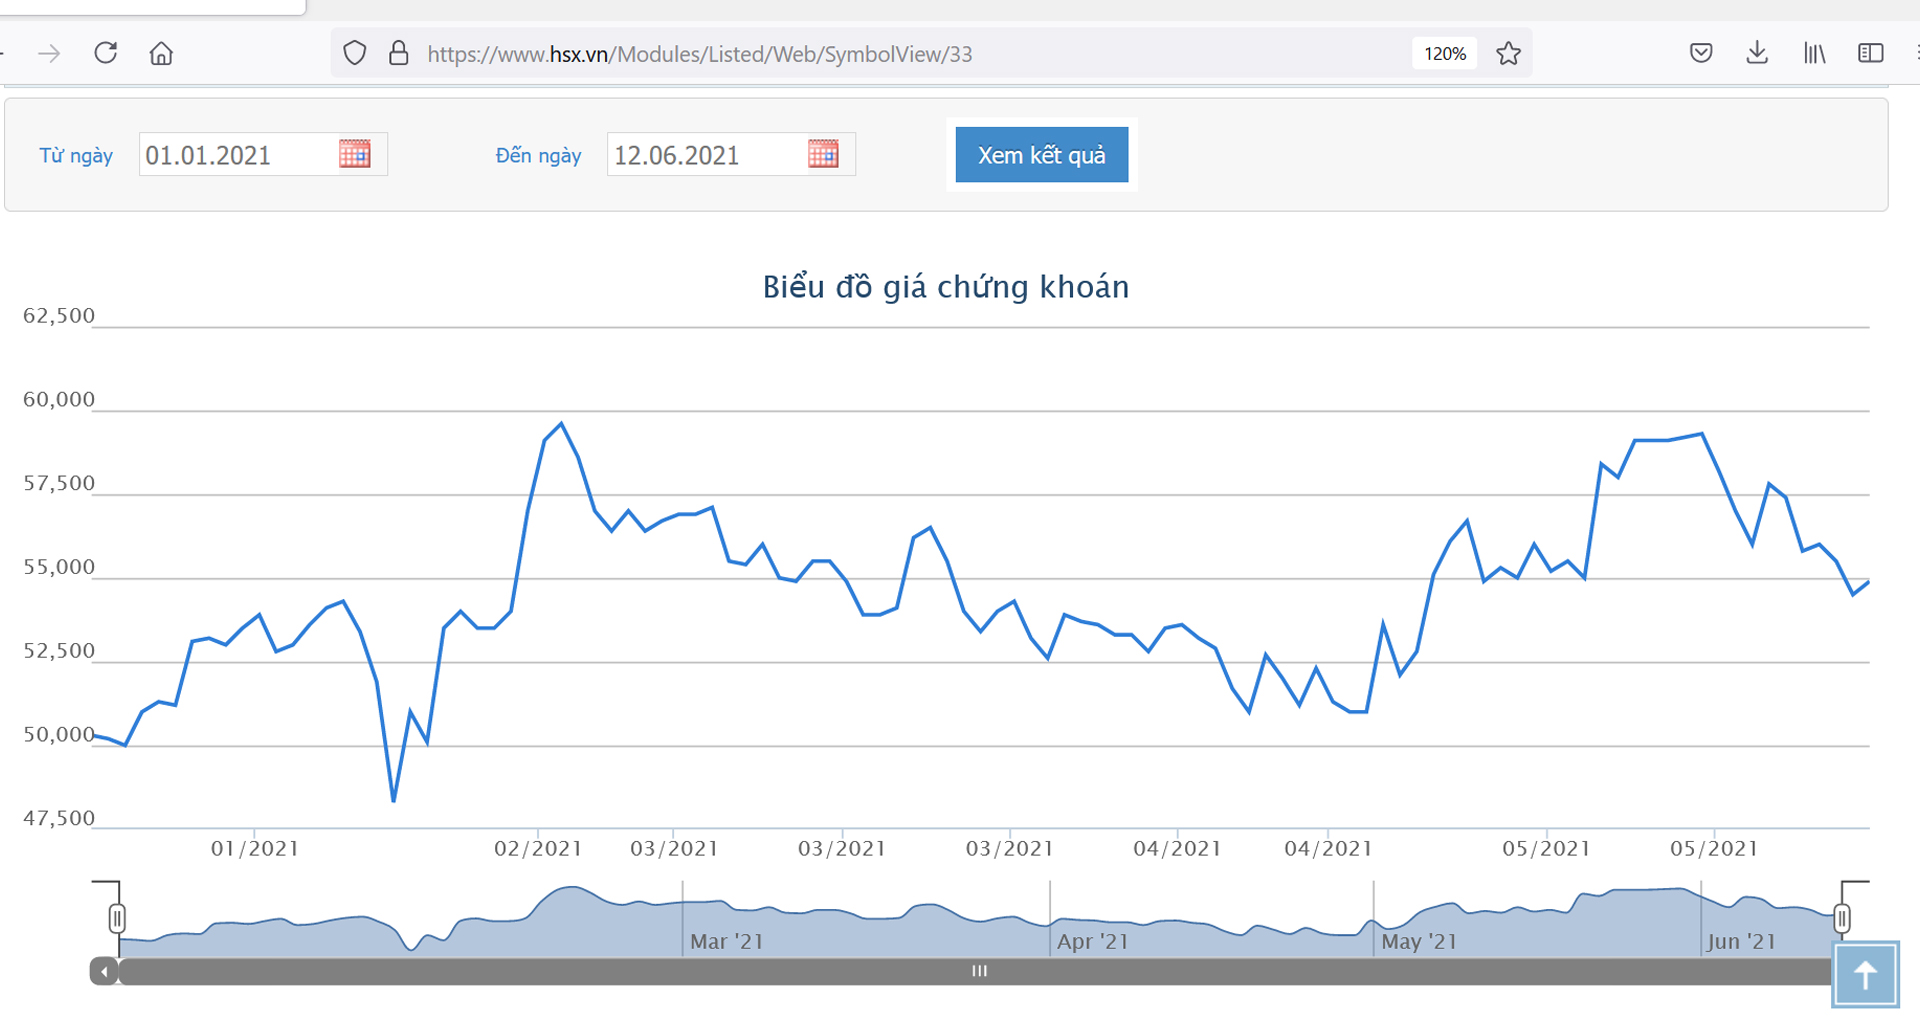
Task: Open the library bookmarks and history icon
Action: coord(1814,53)
